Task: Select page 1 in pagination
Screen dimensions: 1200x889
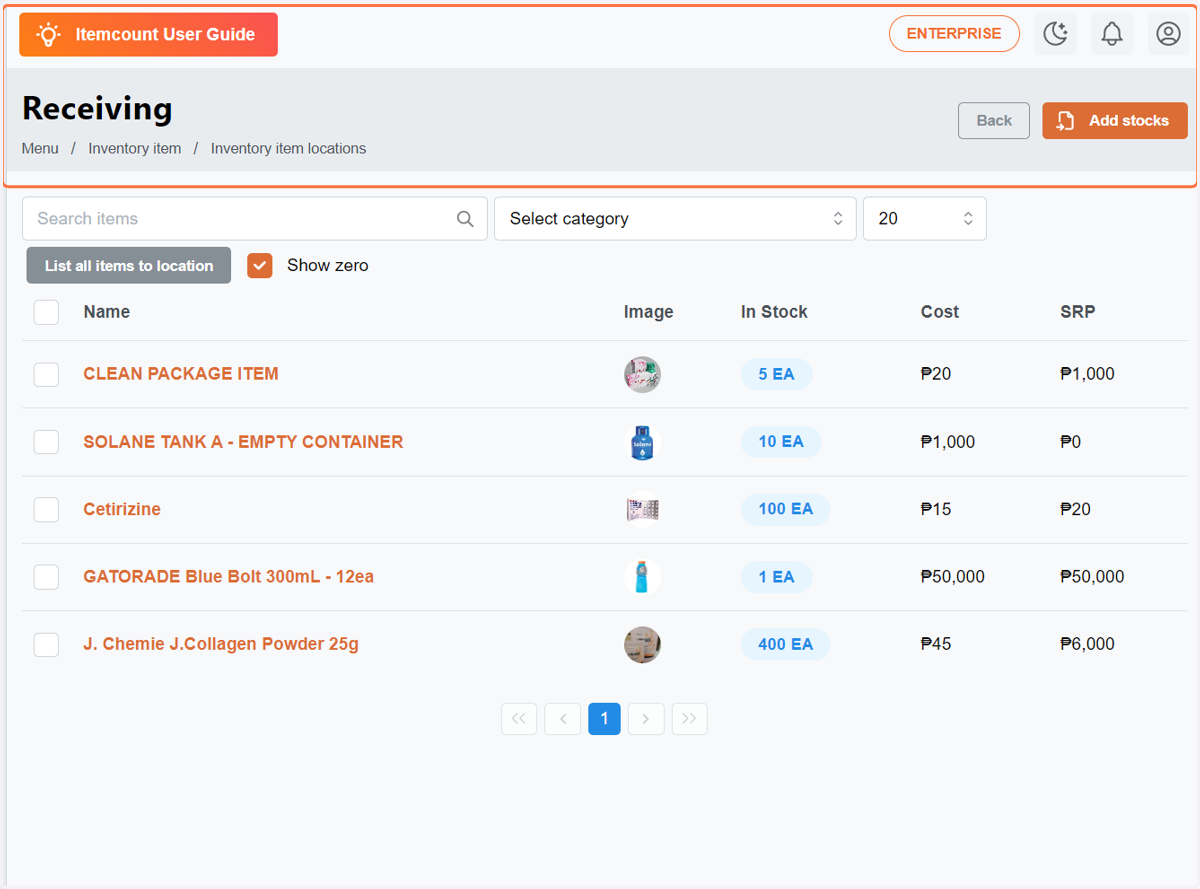Action: (604, 719)
